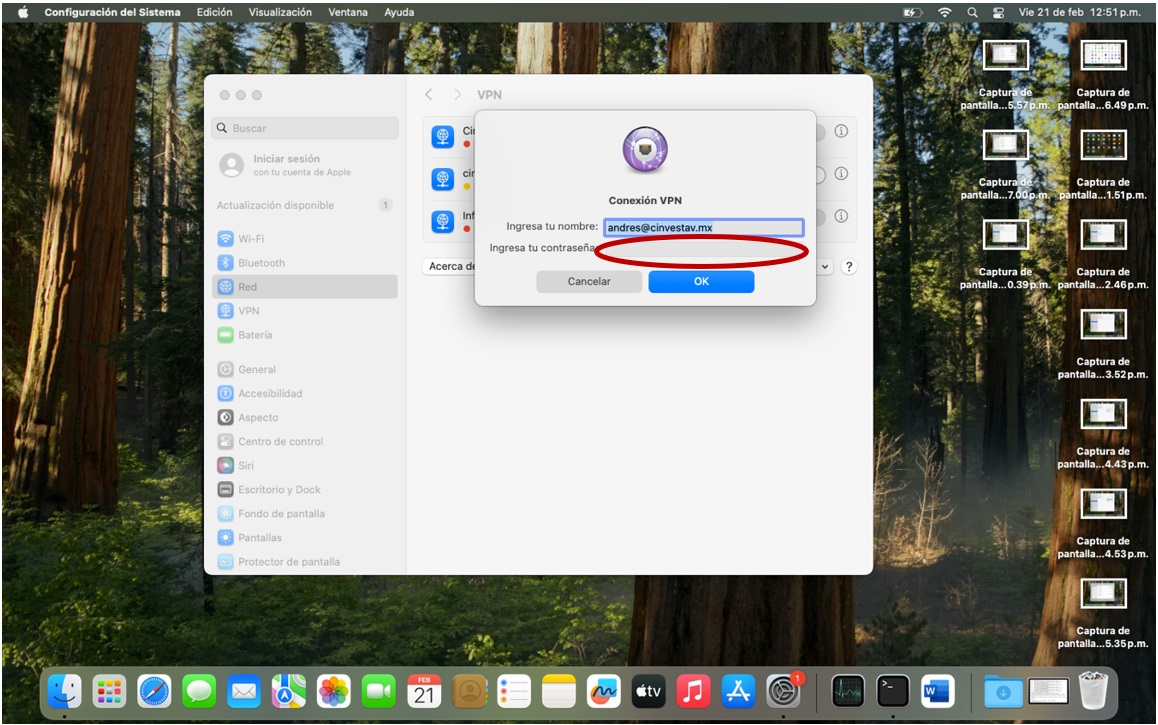
Task: Click the question mark help button
Action: 849,267
